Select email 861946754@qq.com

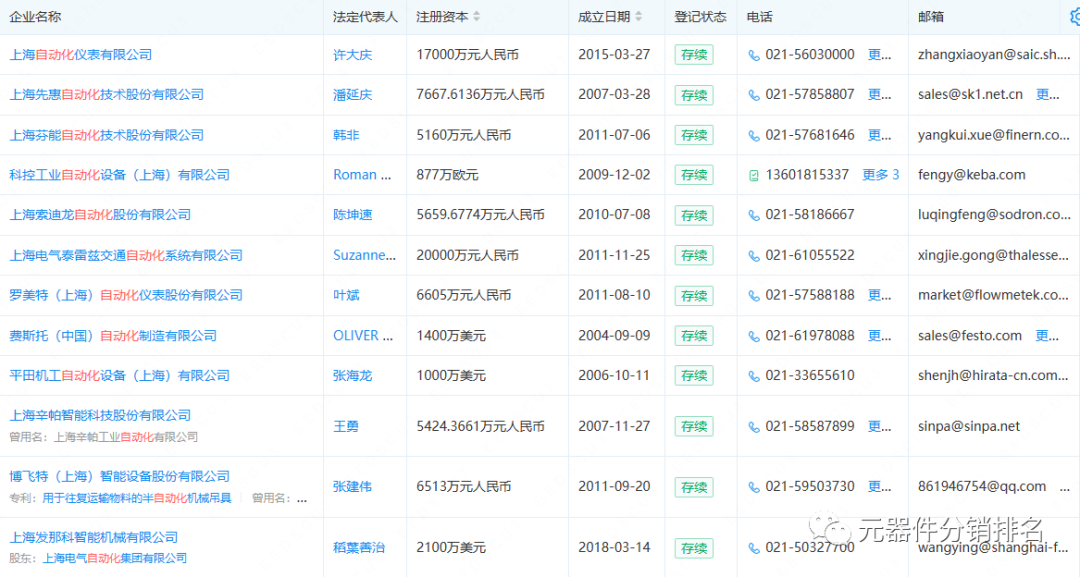tap(982, 487)
